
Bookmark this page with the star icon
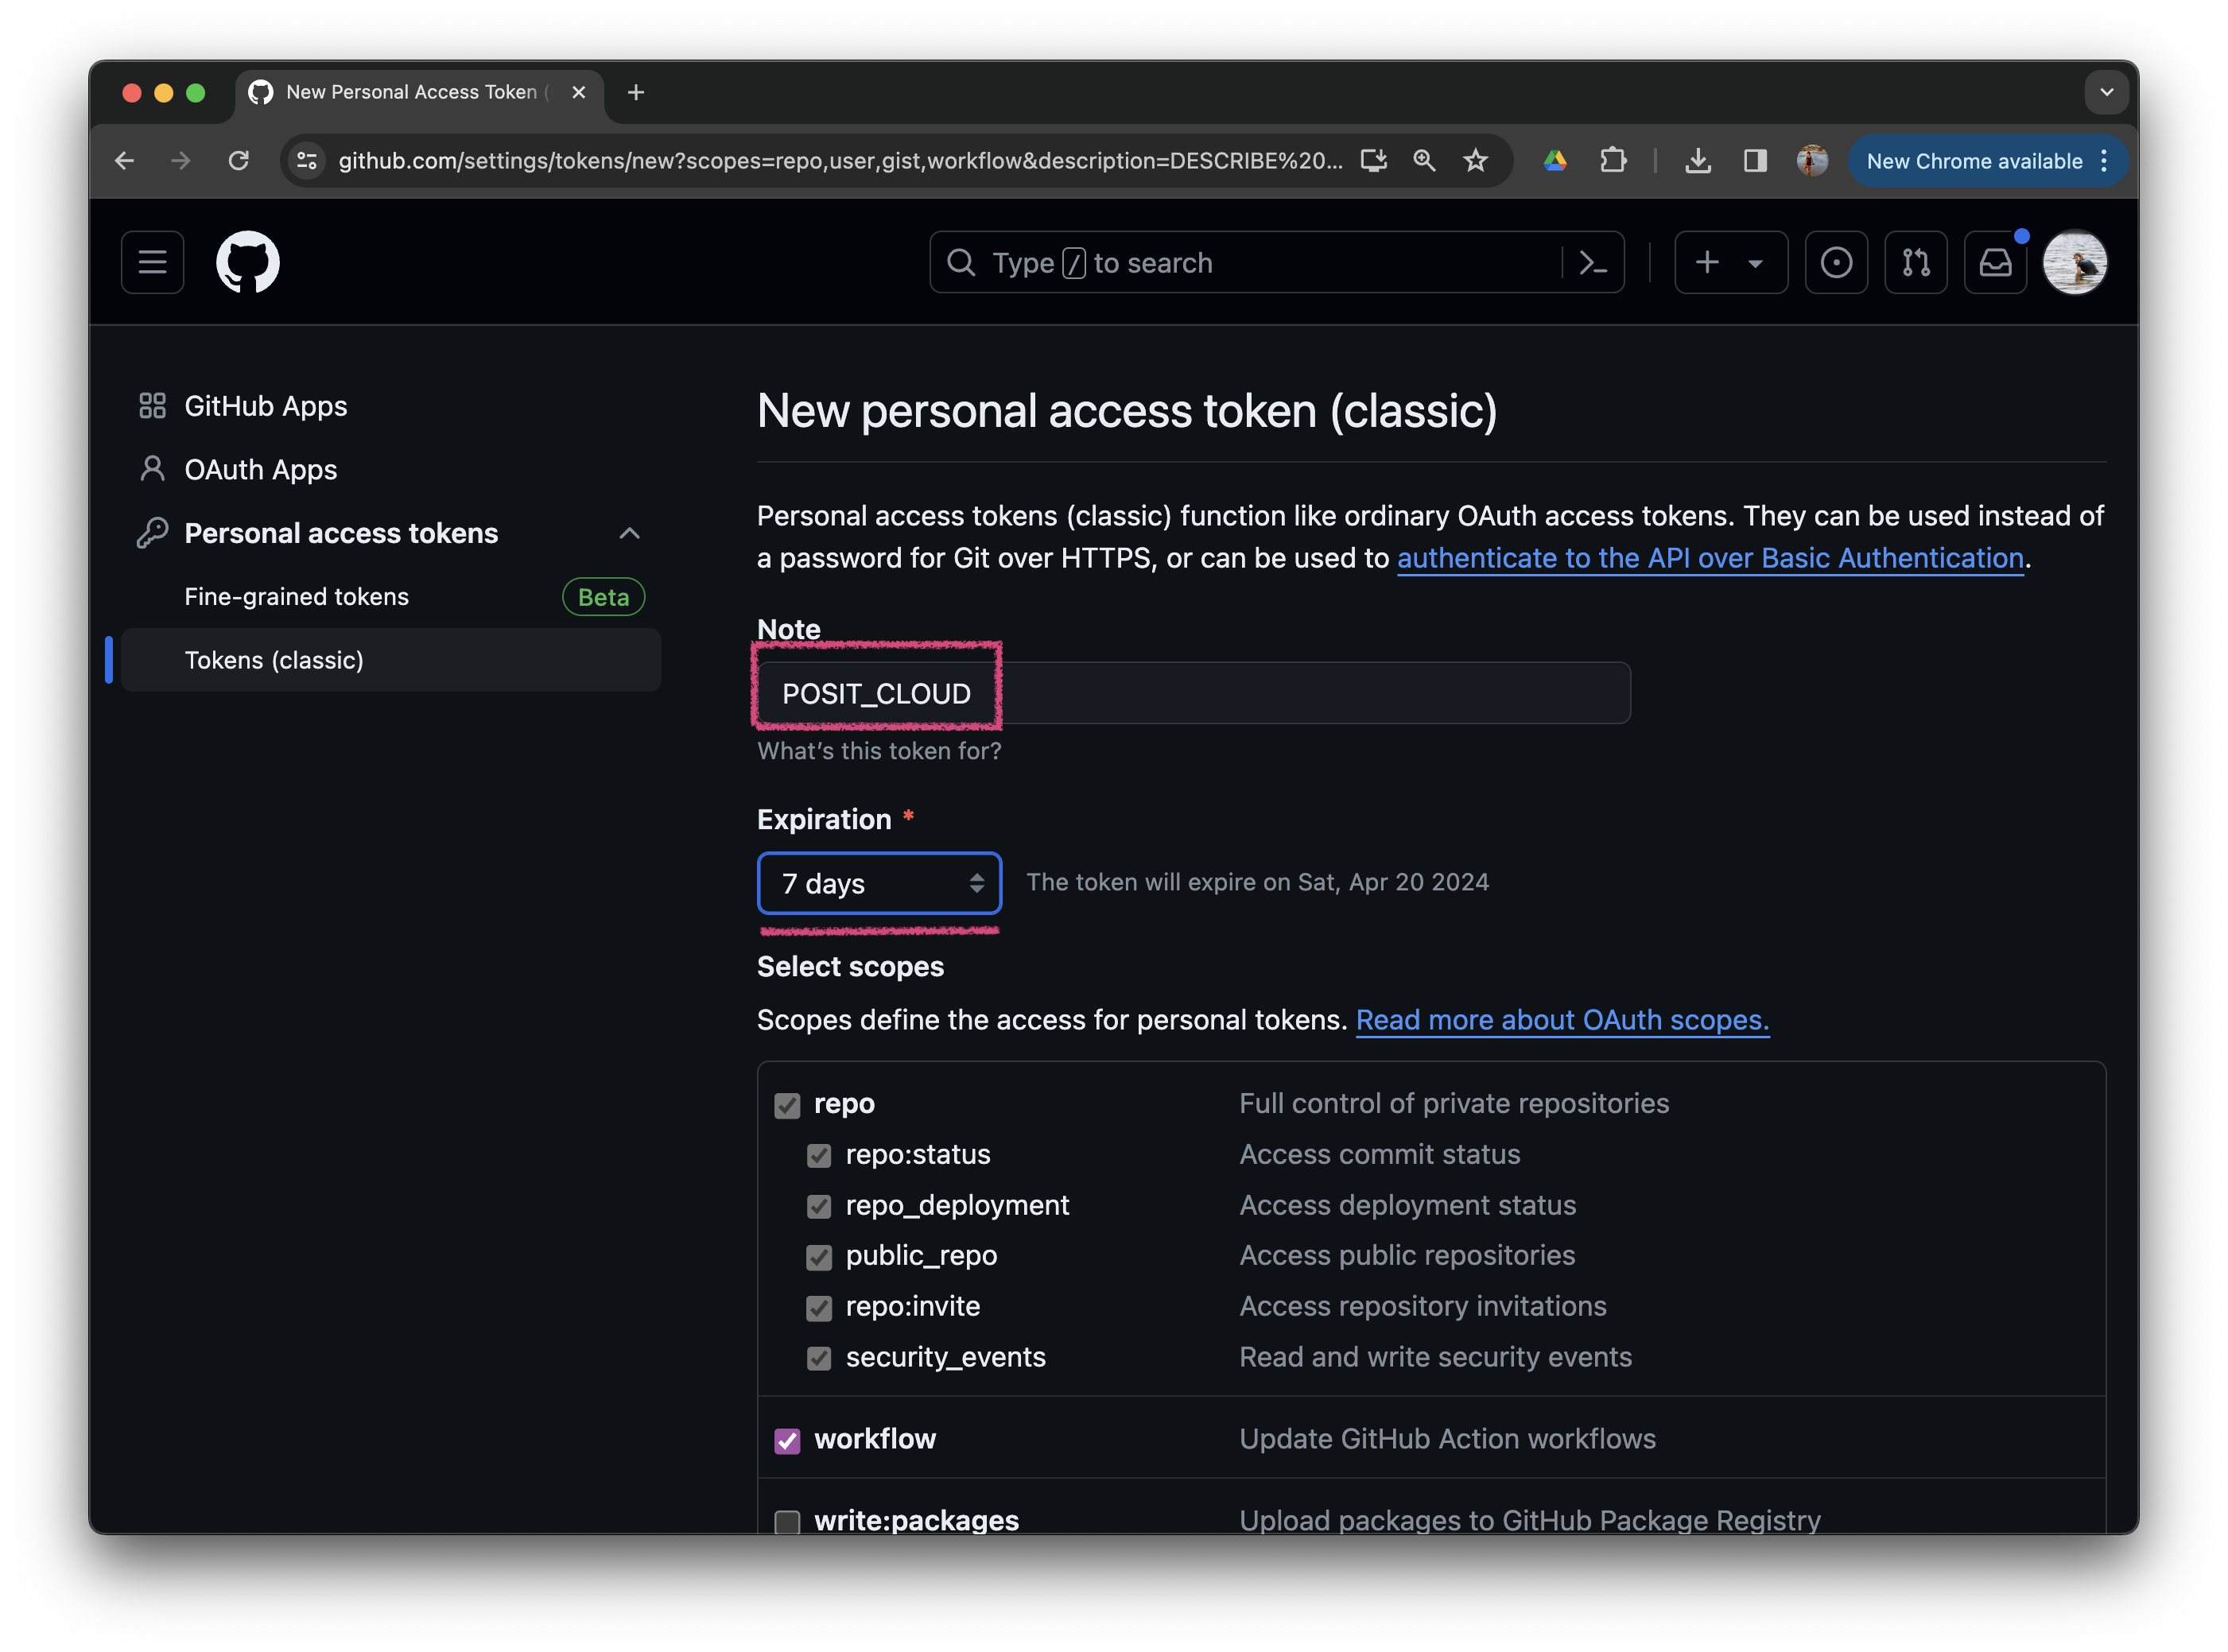(x=1476, y=160)
